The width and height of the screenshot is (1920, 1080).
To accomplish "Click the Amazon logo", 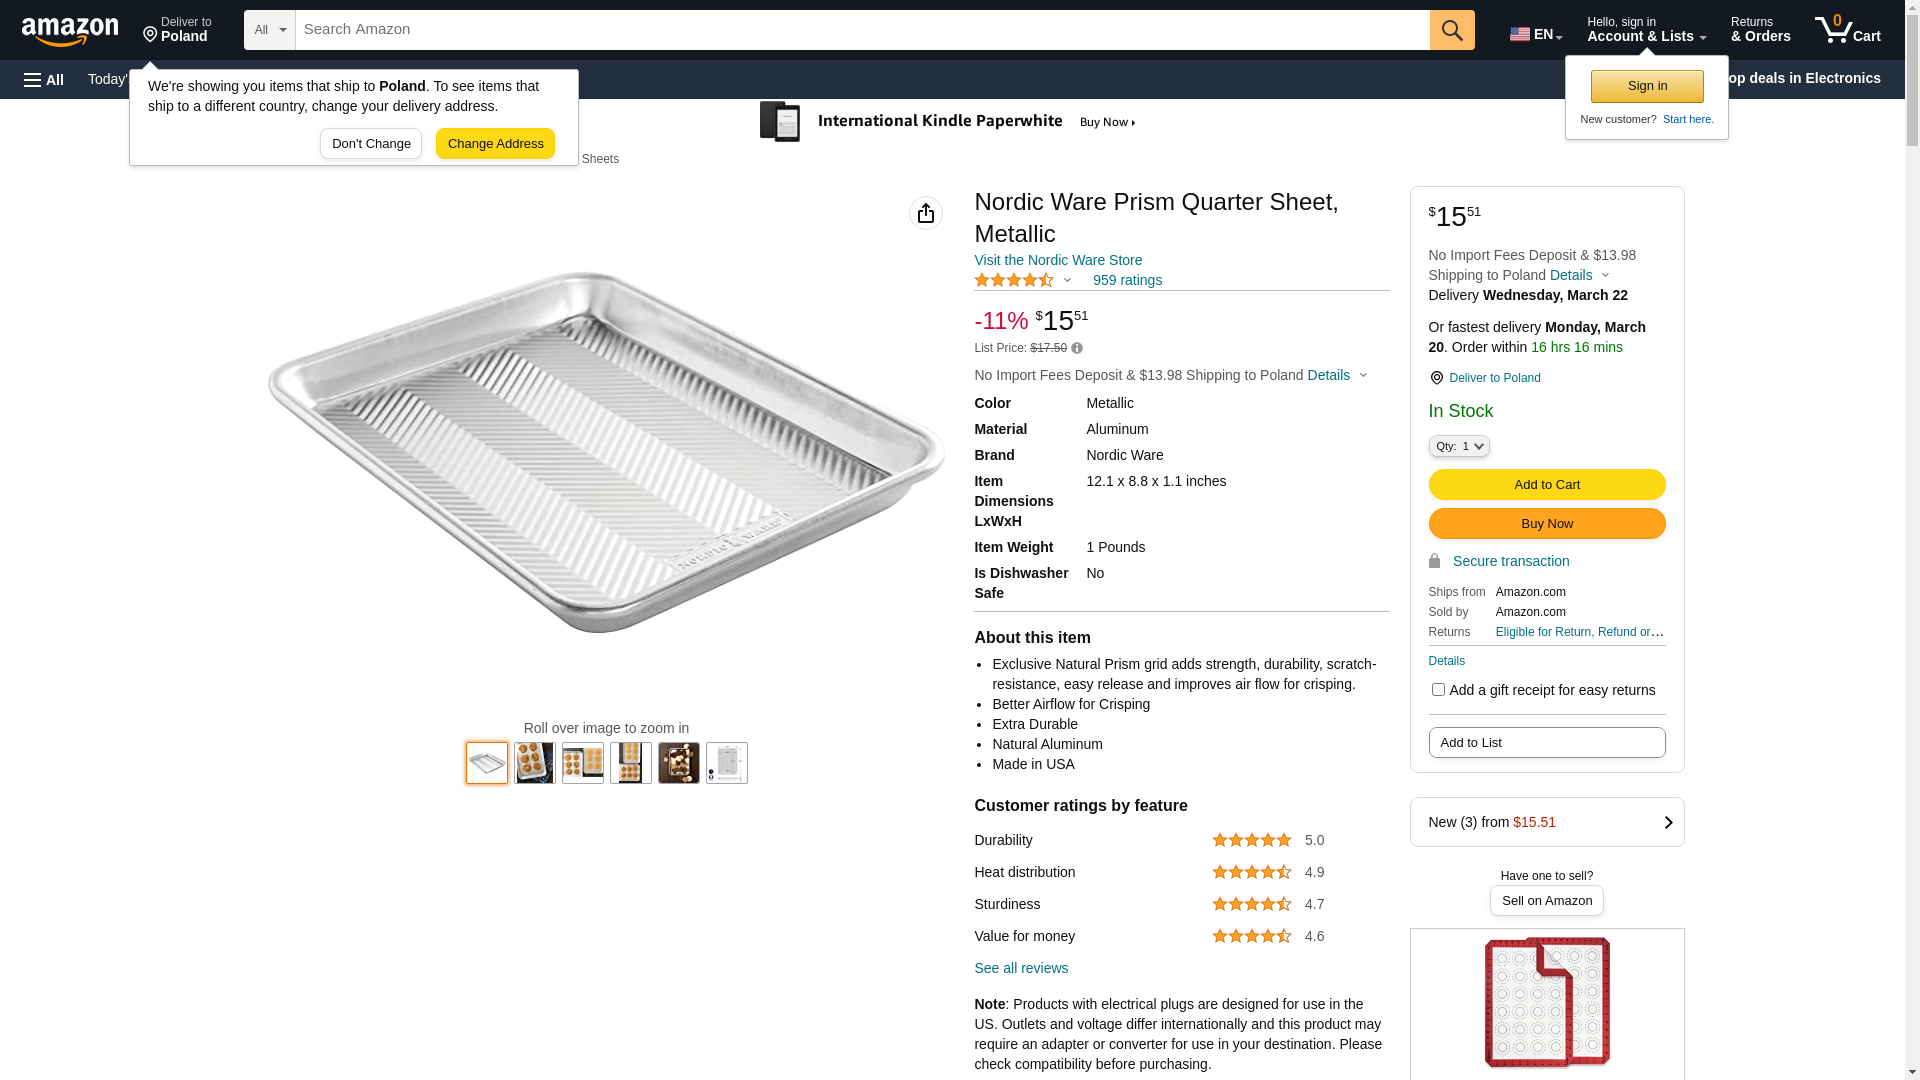I will 70,32.
